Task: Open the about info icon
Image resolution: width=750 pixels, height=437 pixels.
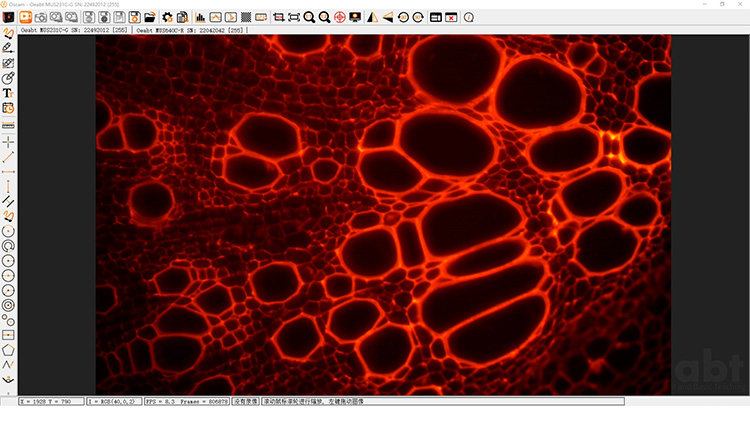Action: click(x=469, y=18)
